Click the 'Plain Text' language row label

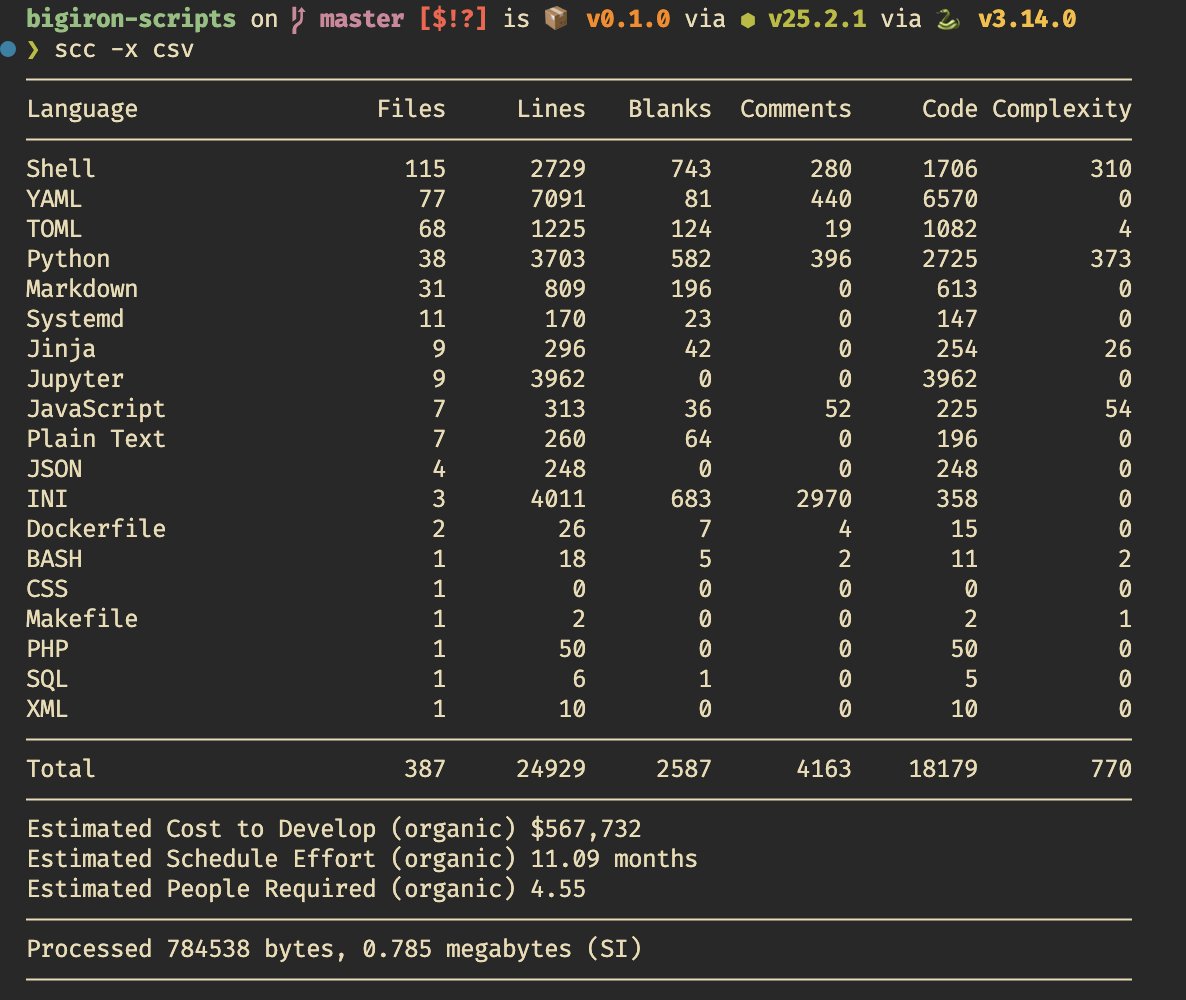click(96, 439)
